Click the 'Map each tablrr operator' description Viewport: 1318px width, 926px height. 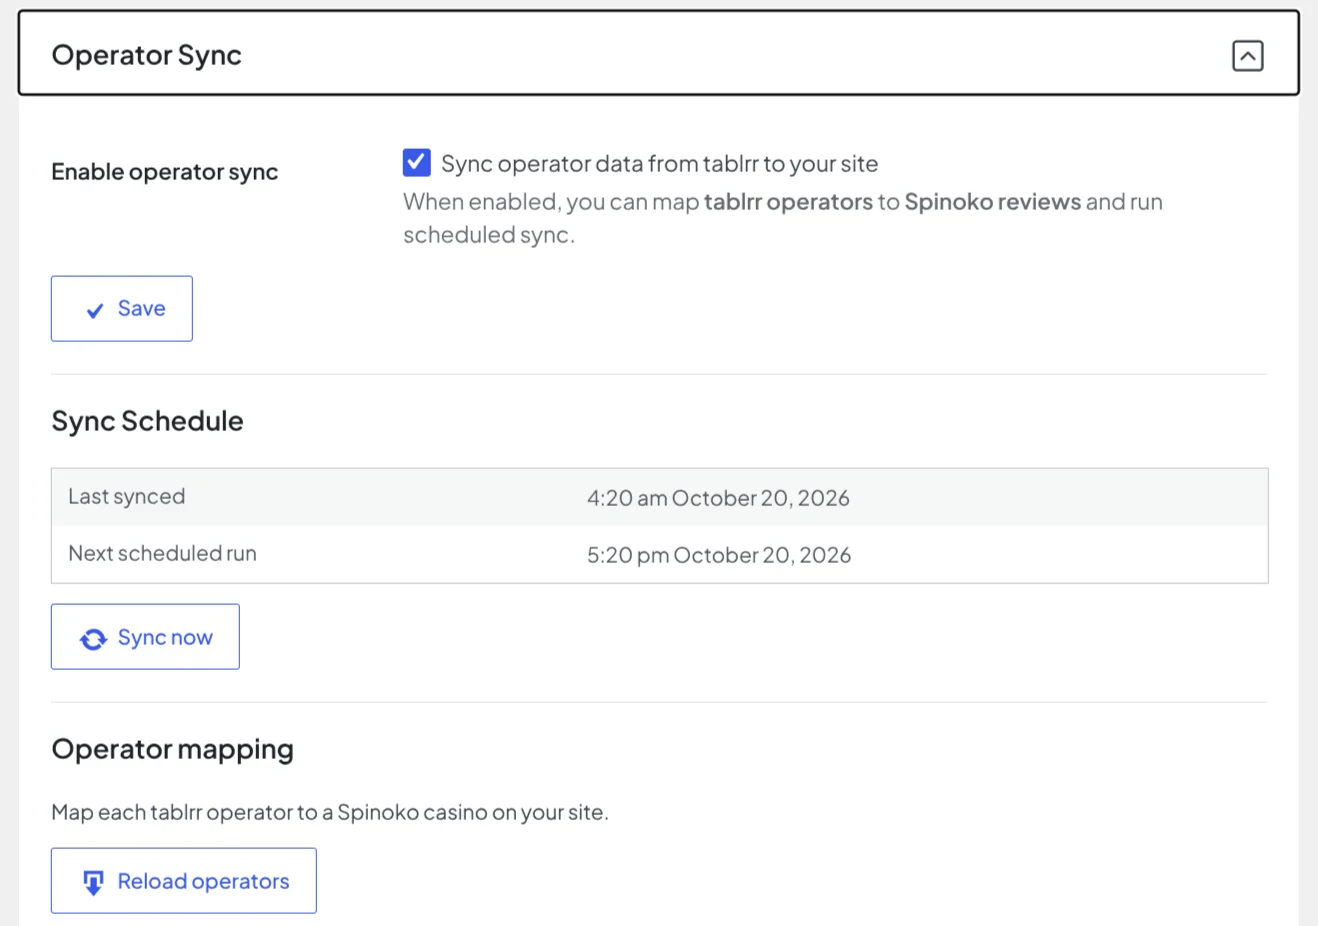tap(330, 812)
